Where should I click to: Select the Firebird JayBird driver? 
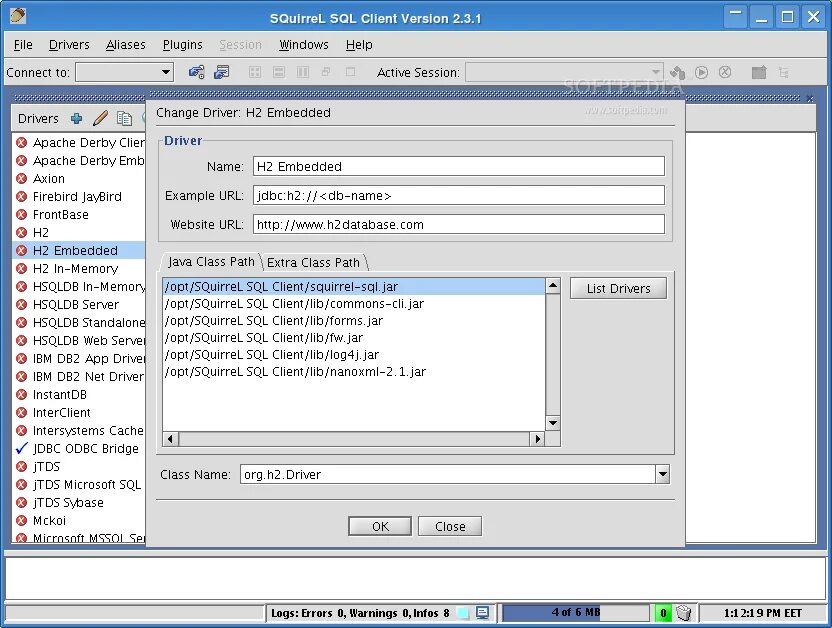pos(80,196)
